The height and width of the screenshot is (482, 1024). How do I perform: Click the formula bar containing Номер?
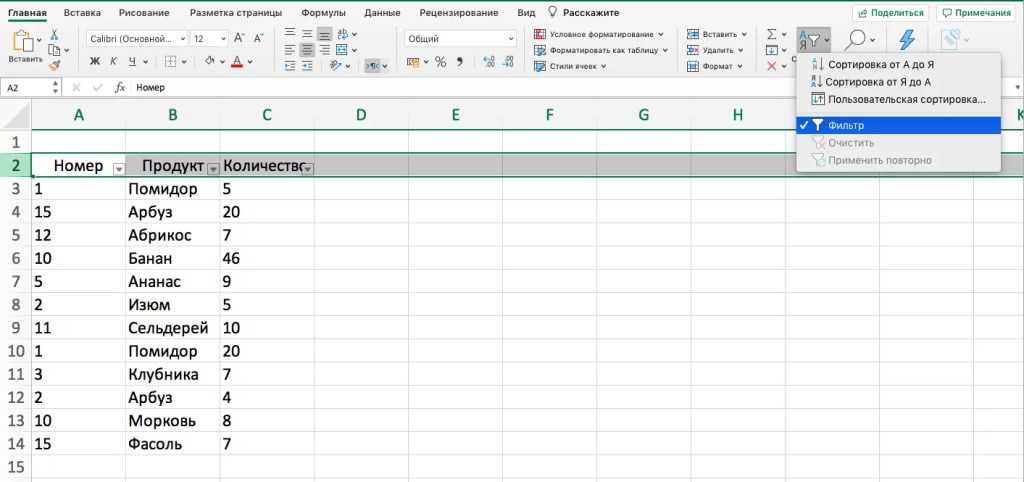pyautogui.click(x=573, y=88)
